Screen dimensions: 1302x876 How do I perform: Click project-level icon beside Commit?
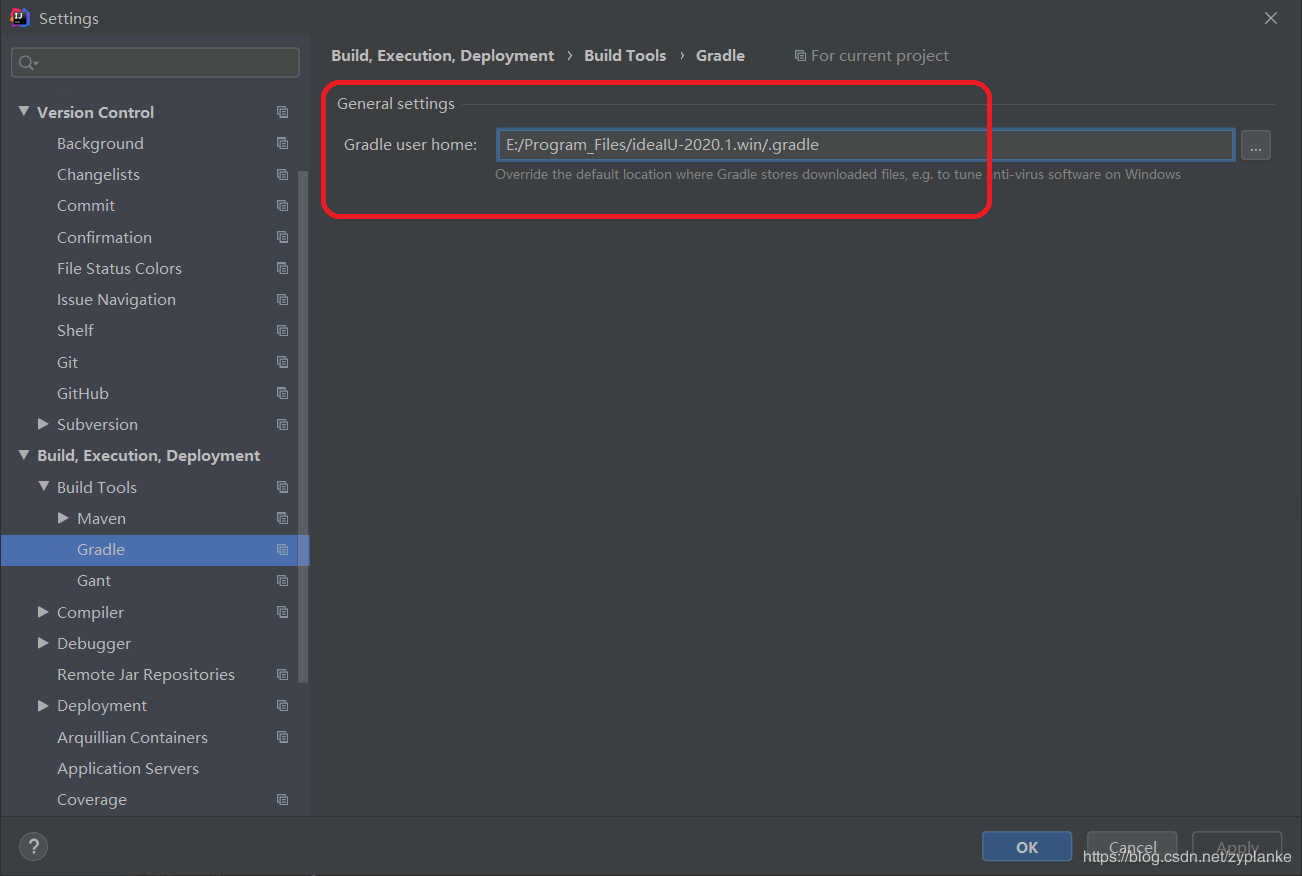pos(283,205)
